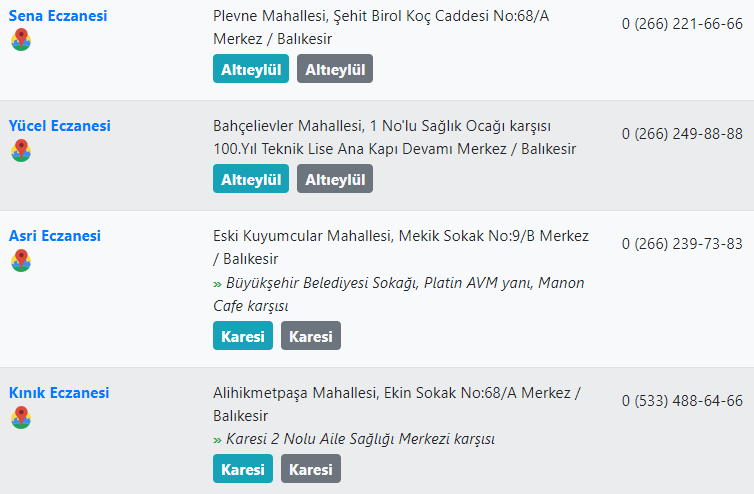Open map pin for Kınık Eczanesi
754x494 pixels.
tap(21, 417)
